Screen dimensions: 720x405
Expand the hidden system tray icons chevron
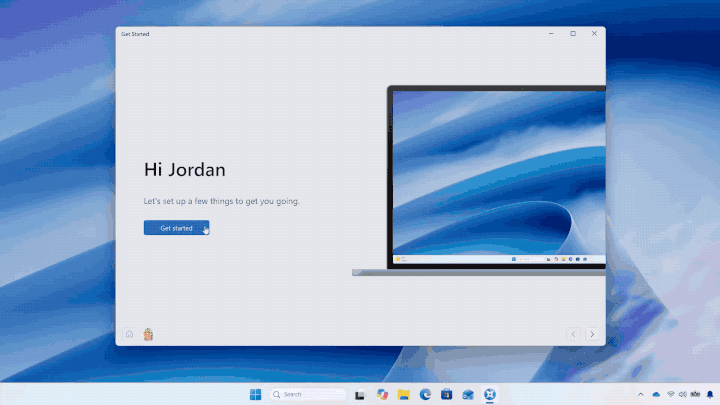click(x=641, y=394)
